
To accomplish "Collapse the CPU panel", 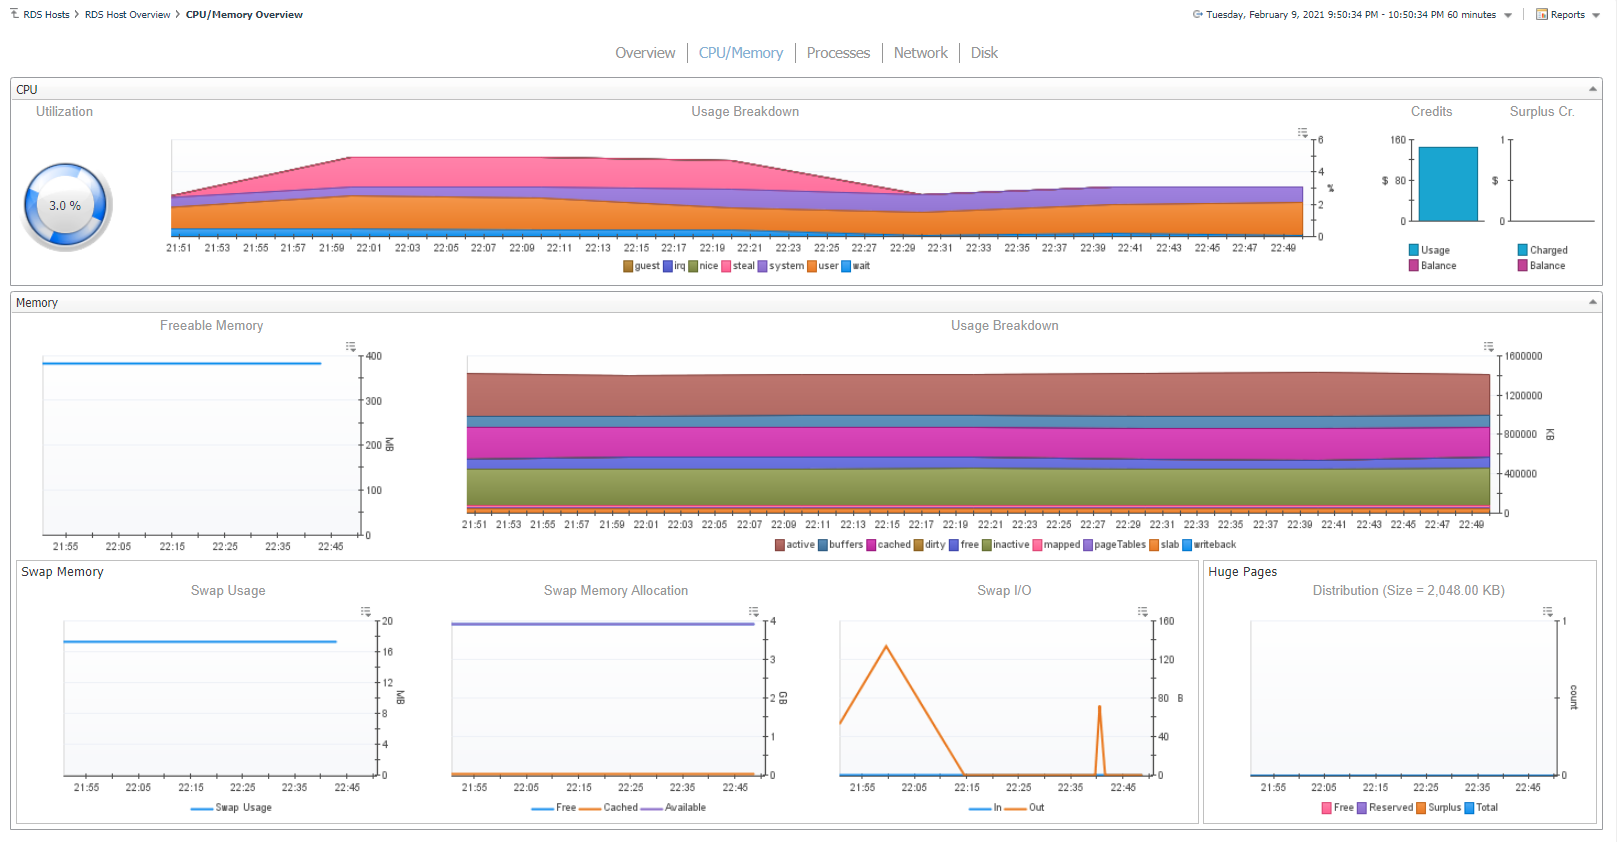I will [x=1593, y=89].
